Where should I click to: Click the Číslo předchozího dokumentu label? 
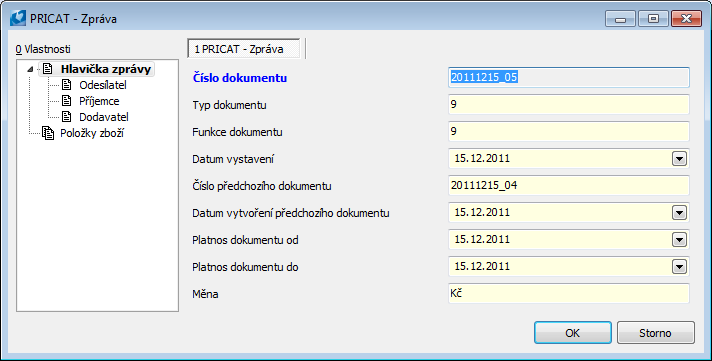[262, 186]
